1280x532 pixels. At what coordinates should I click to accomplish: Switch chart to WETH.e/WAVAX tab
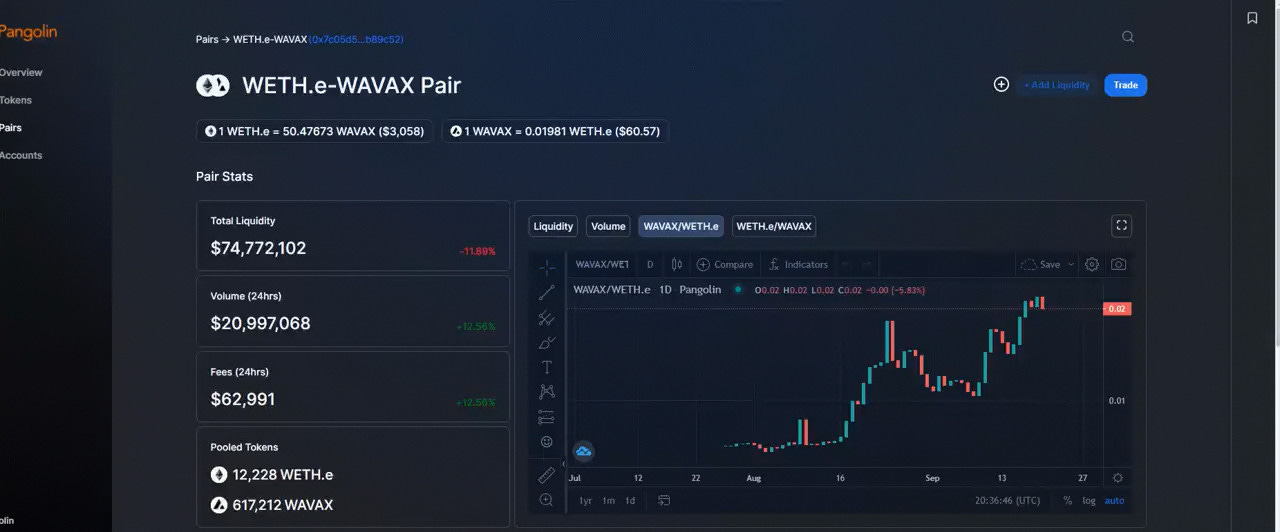[x=774, y=226]
